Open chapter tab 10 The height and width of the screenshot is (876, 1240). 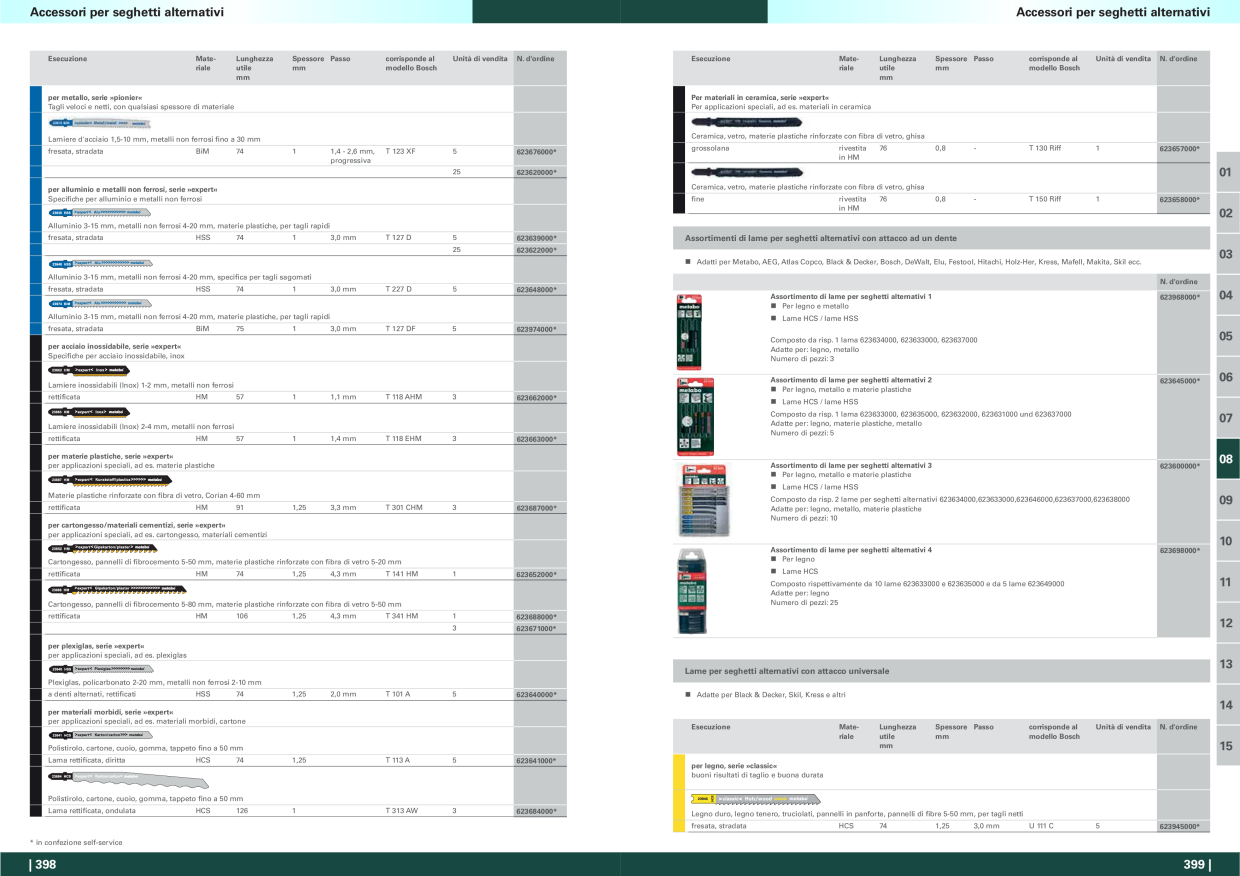[x=1227, y=541]
